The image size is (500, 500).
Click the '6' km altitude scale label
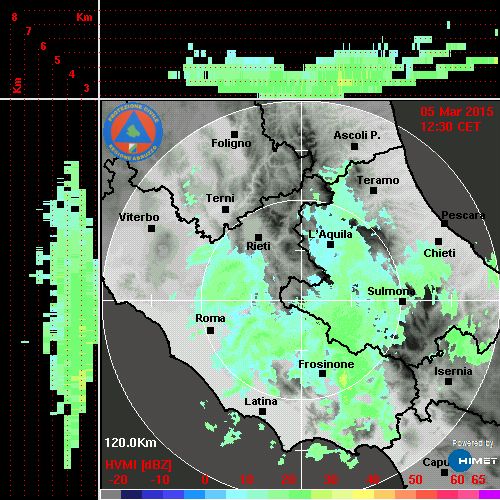(43, 46)
